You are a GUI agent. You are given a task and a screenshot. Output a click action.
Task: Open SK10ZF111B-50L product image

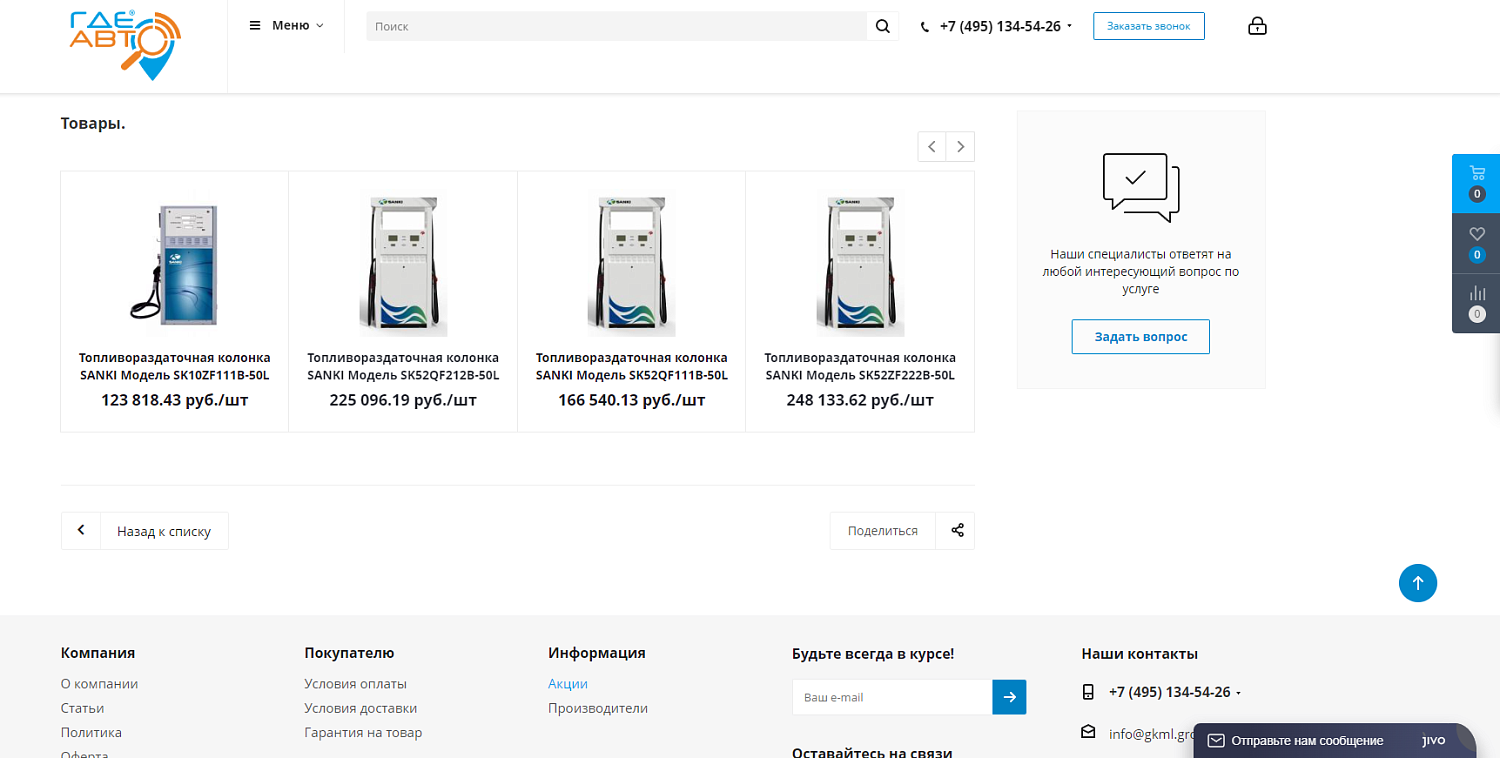[x=175, y=264]
